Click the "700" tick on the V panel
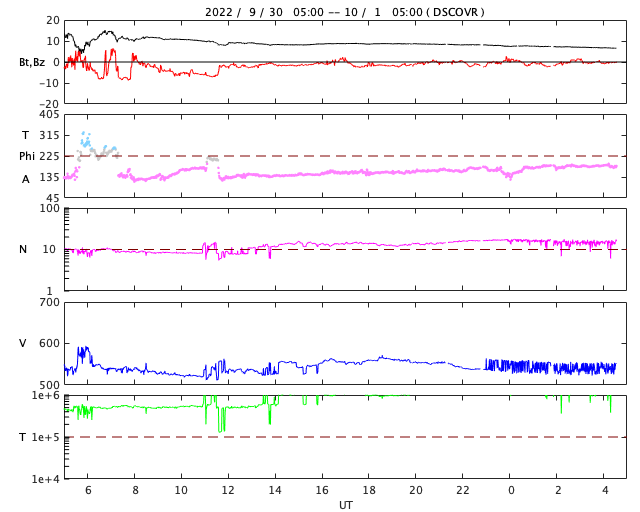 [49, 303]
